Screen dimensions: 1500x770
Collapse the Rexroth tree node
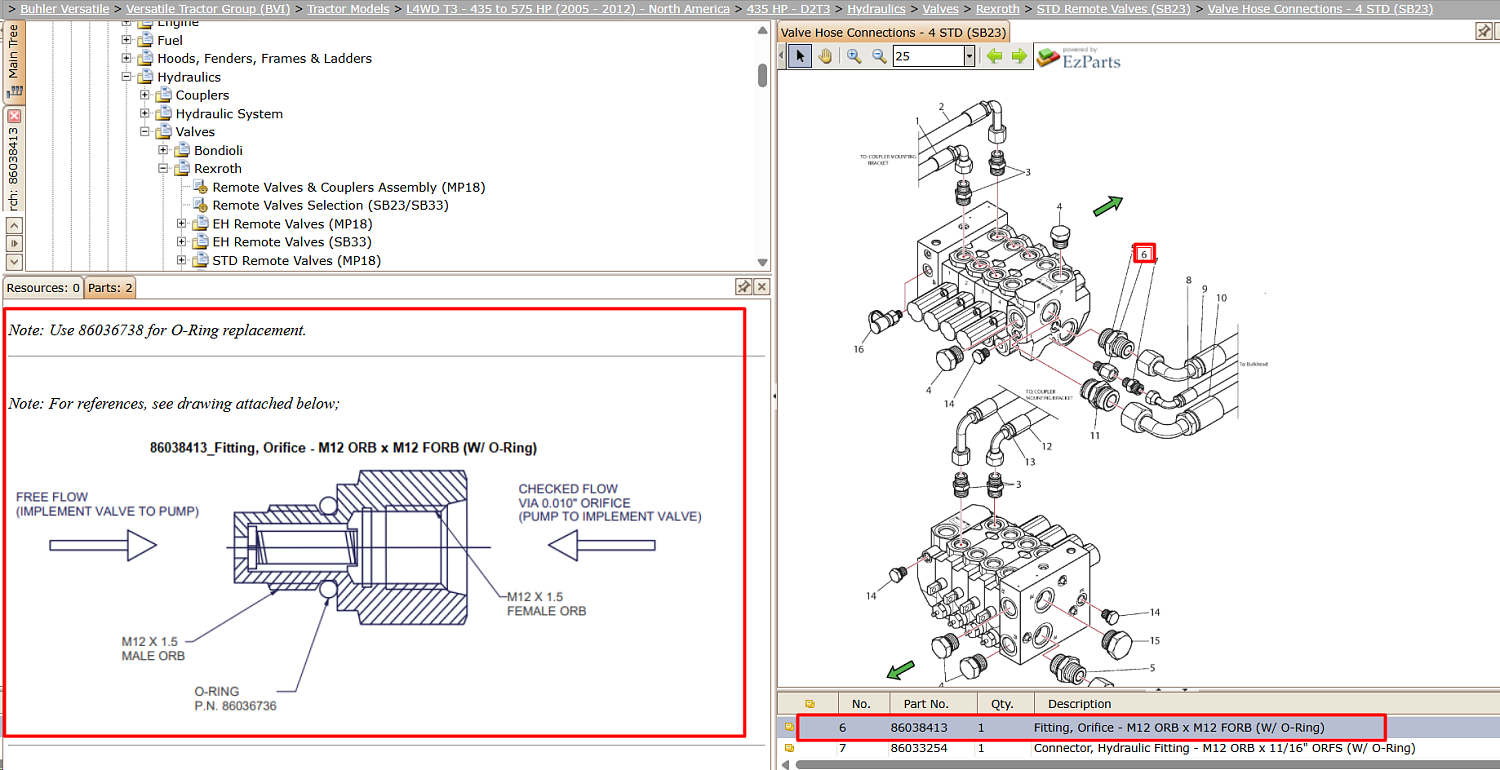click(163, 169)
